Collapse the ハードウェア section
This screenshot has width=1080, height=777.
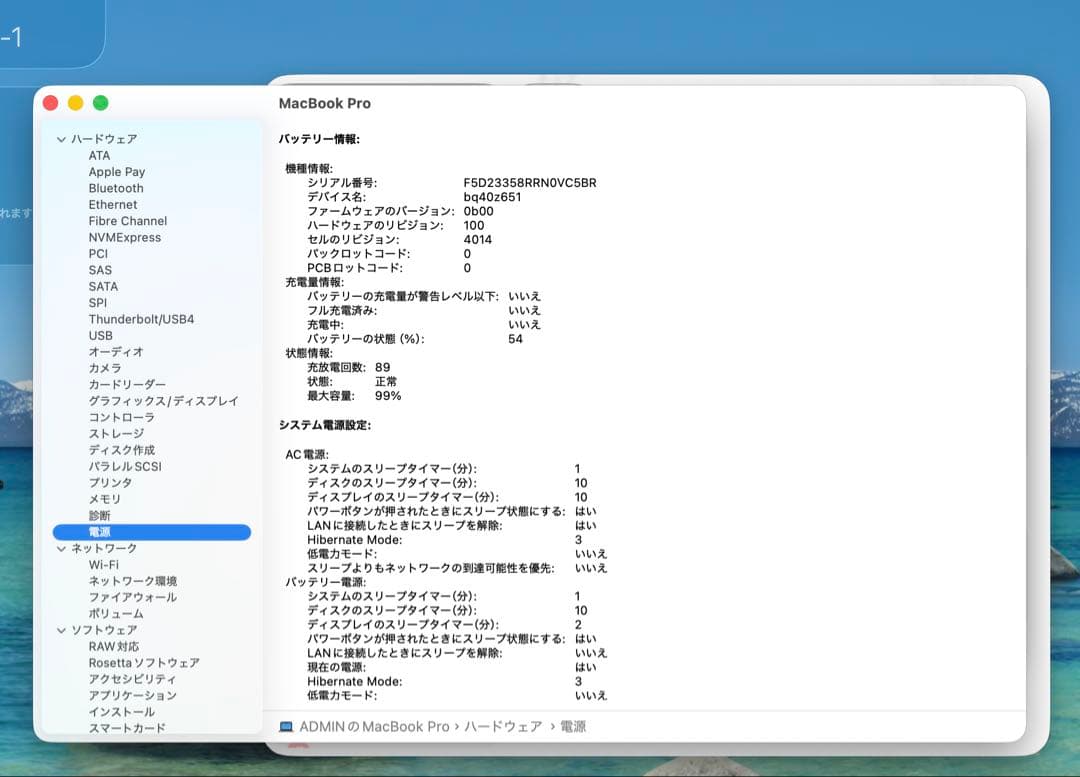point(64,139)
